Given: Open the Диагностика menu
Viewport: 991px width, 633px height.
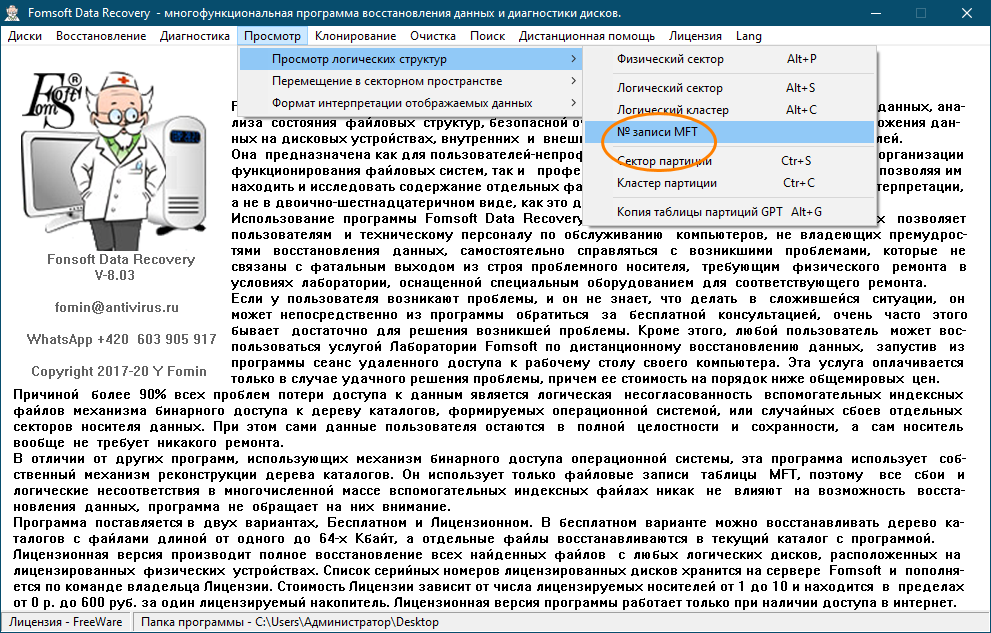Looking at the screenshot, I should (195, 36).
